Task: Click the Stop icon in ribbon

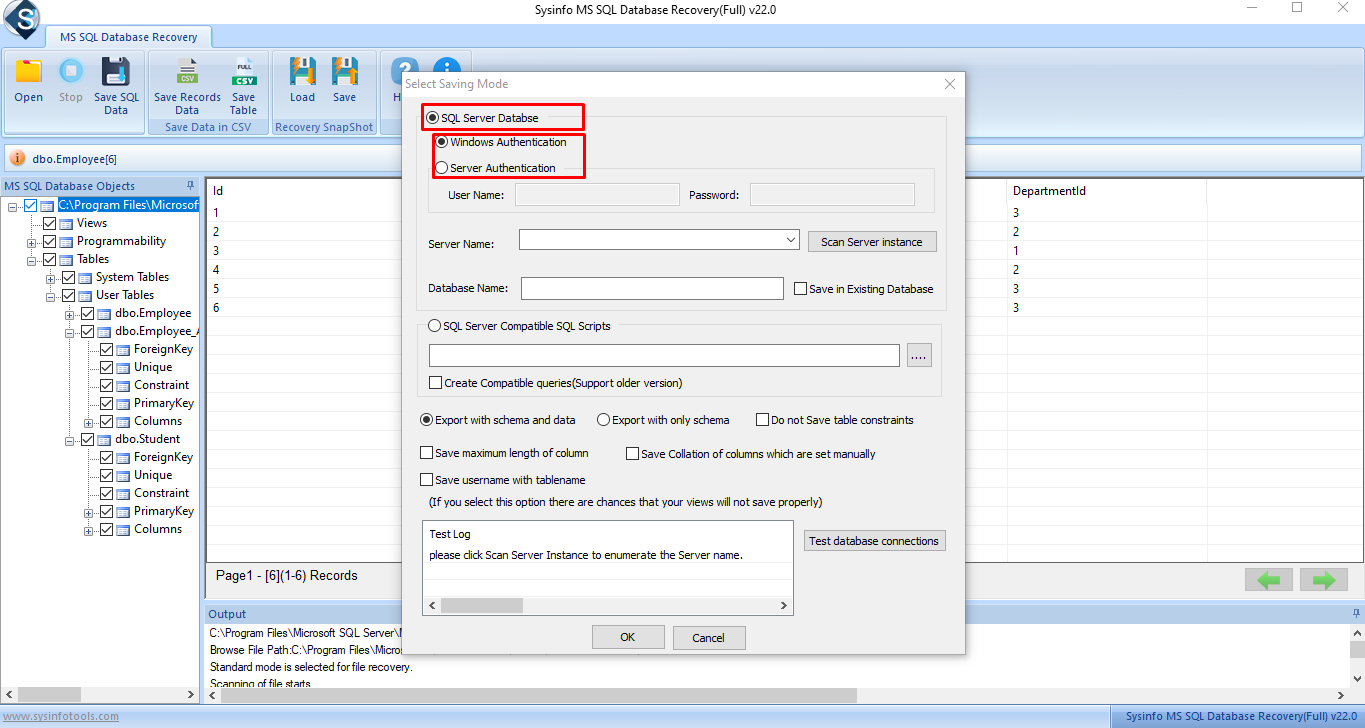Action: click(x=71, y=72)
